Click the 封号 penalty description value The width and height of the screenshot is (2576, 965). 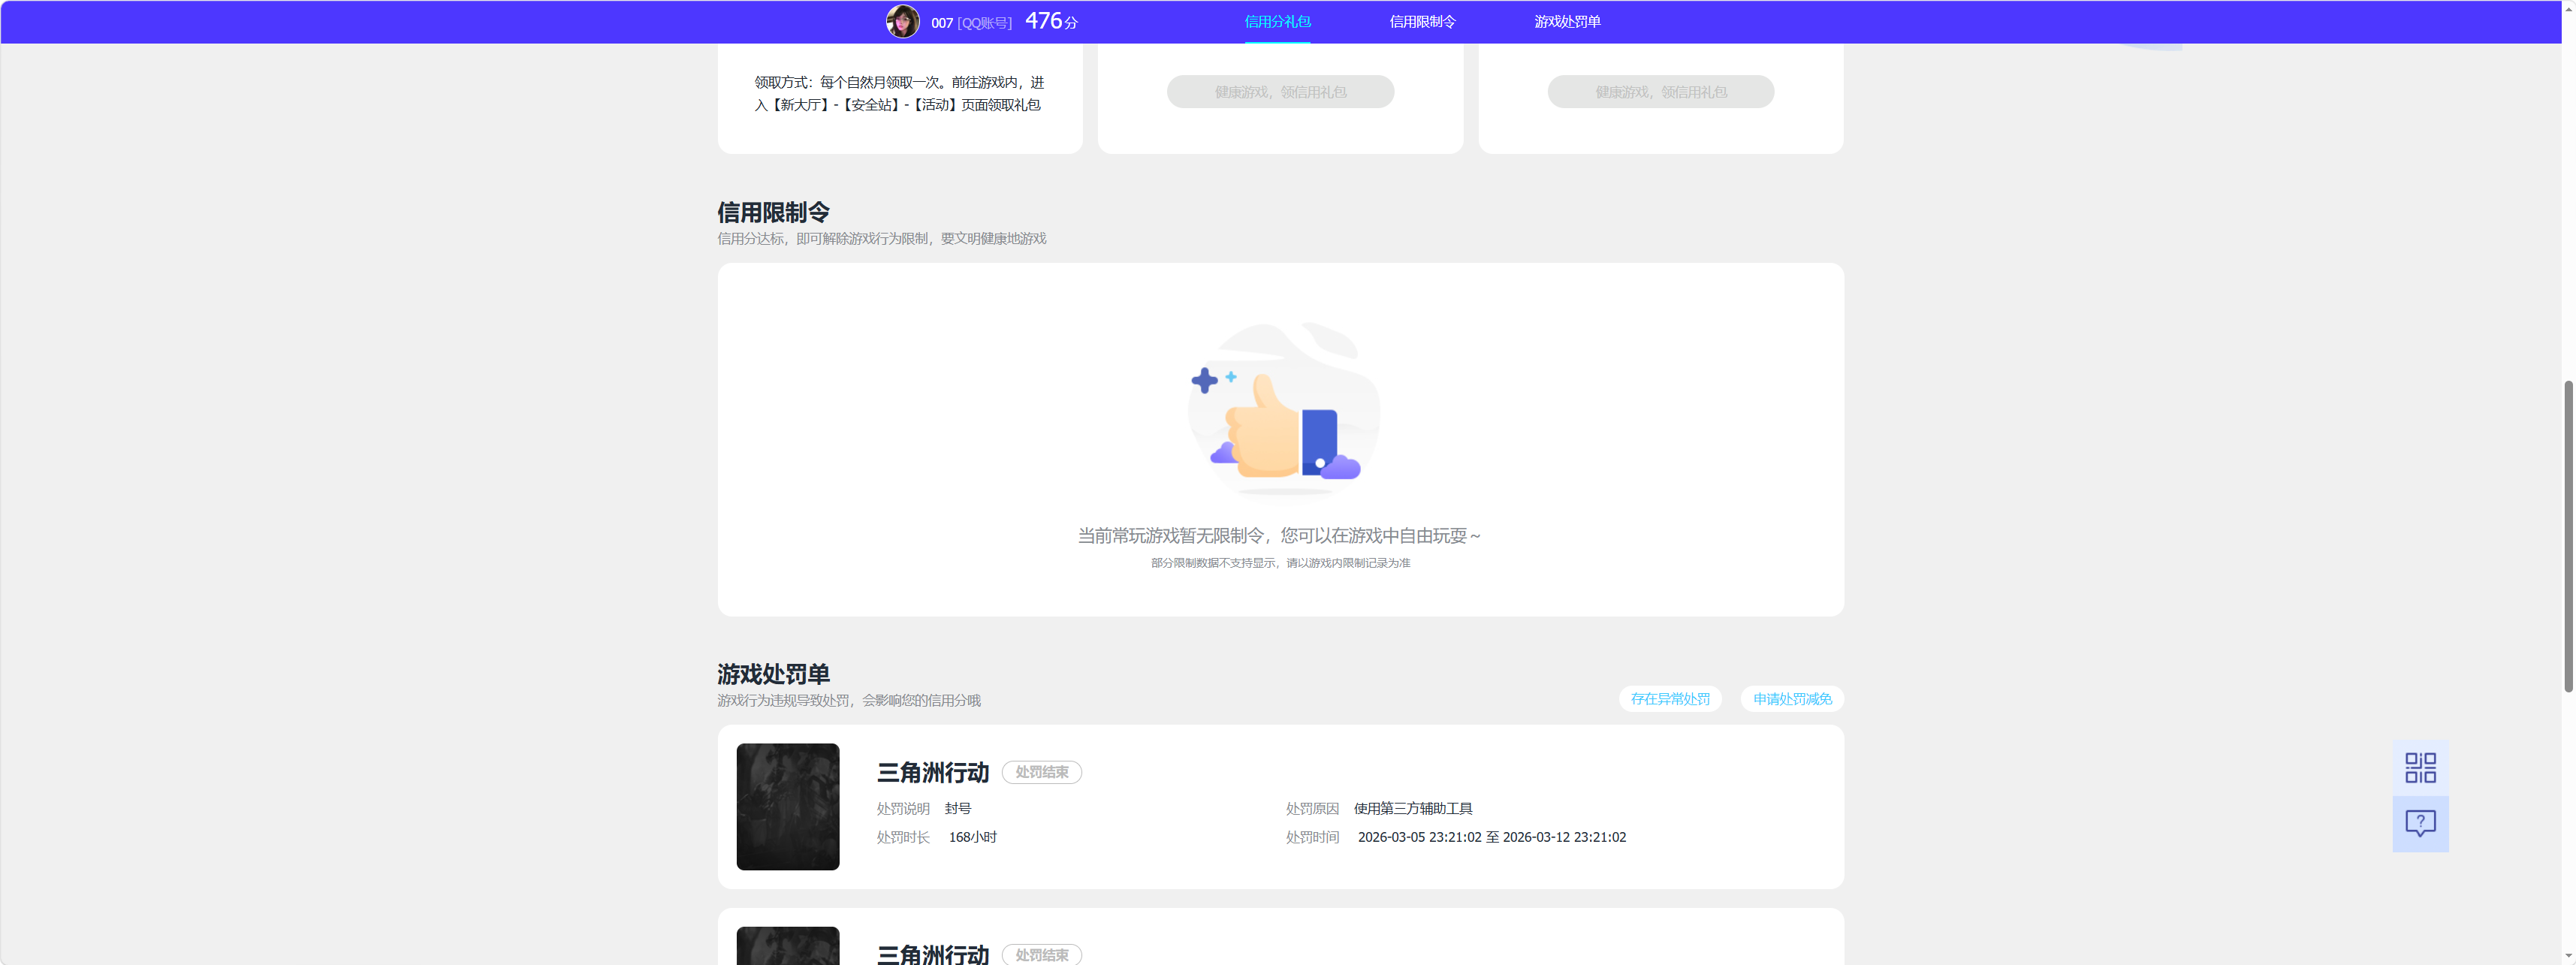tap(958, 808)
